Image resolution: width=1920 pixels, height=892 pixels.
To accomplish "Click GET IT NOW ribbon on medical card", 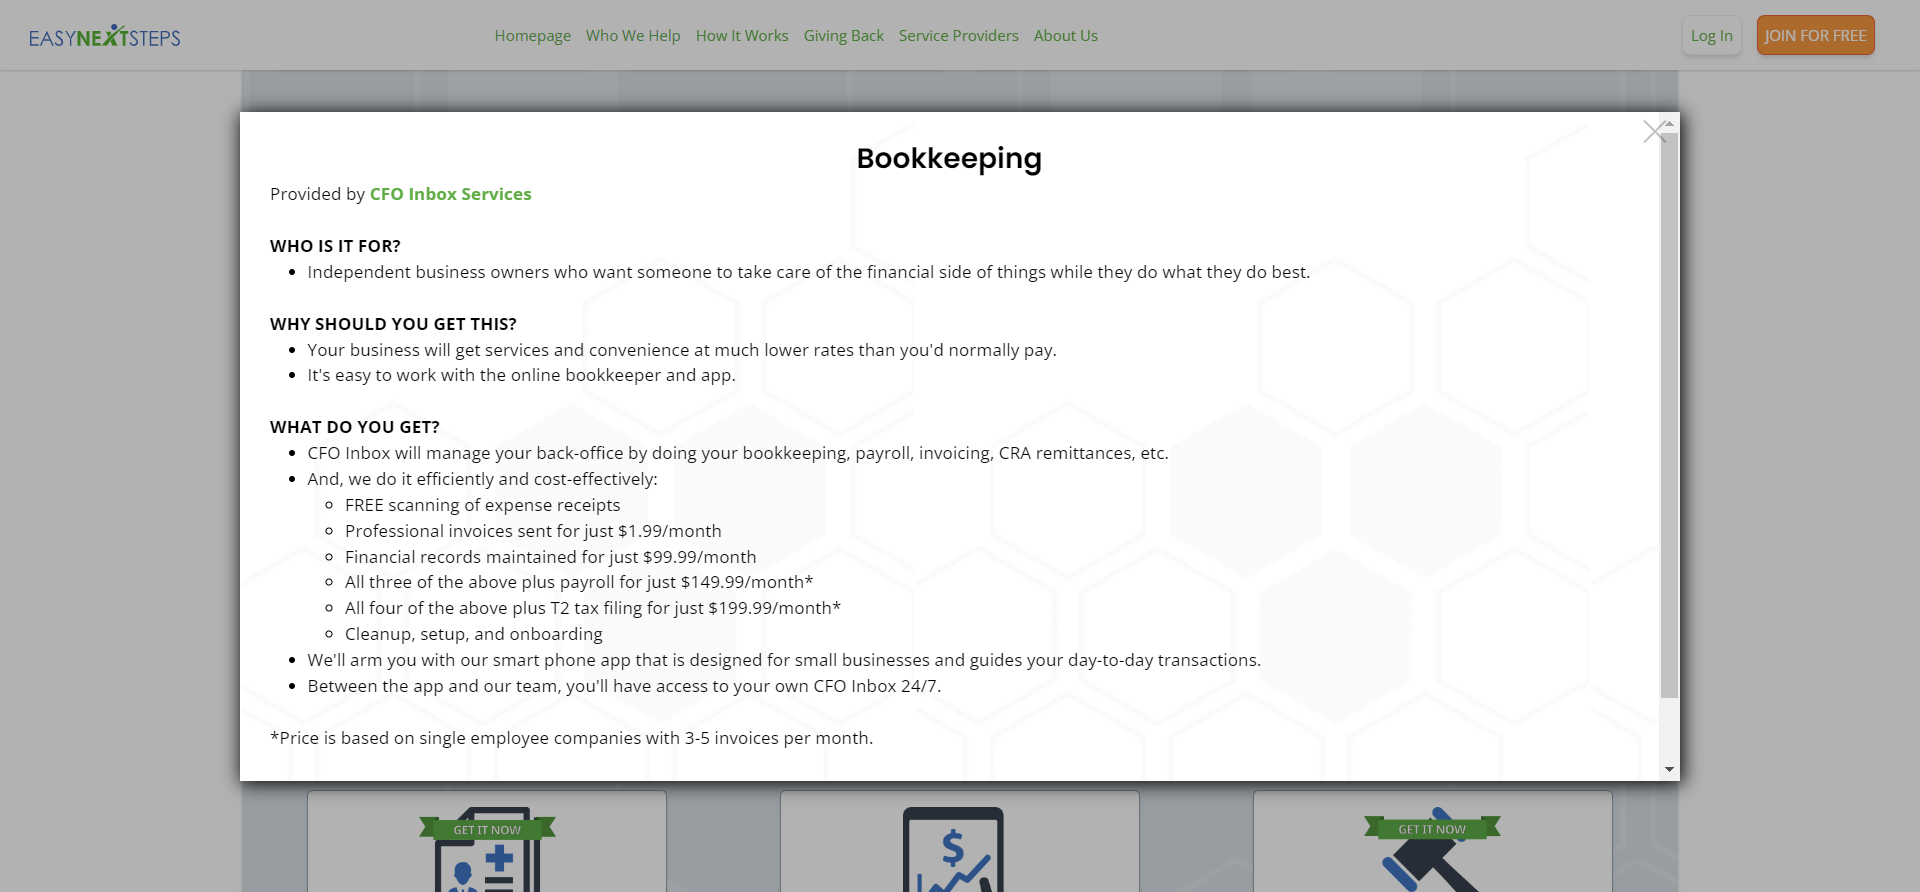I will 487,829.
